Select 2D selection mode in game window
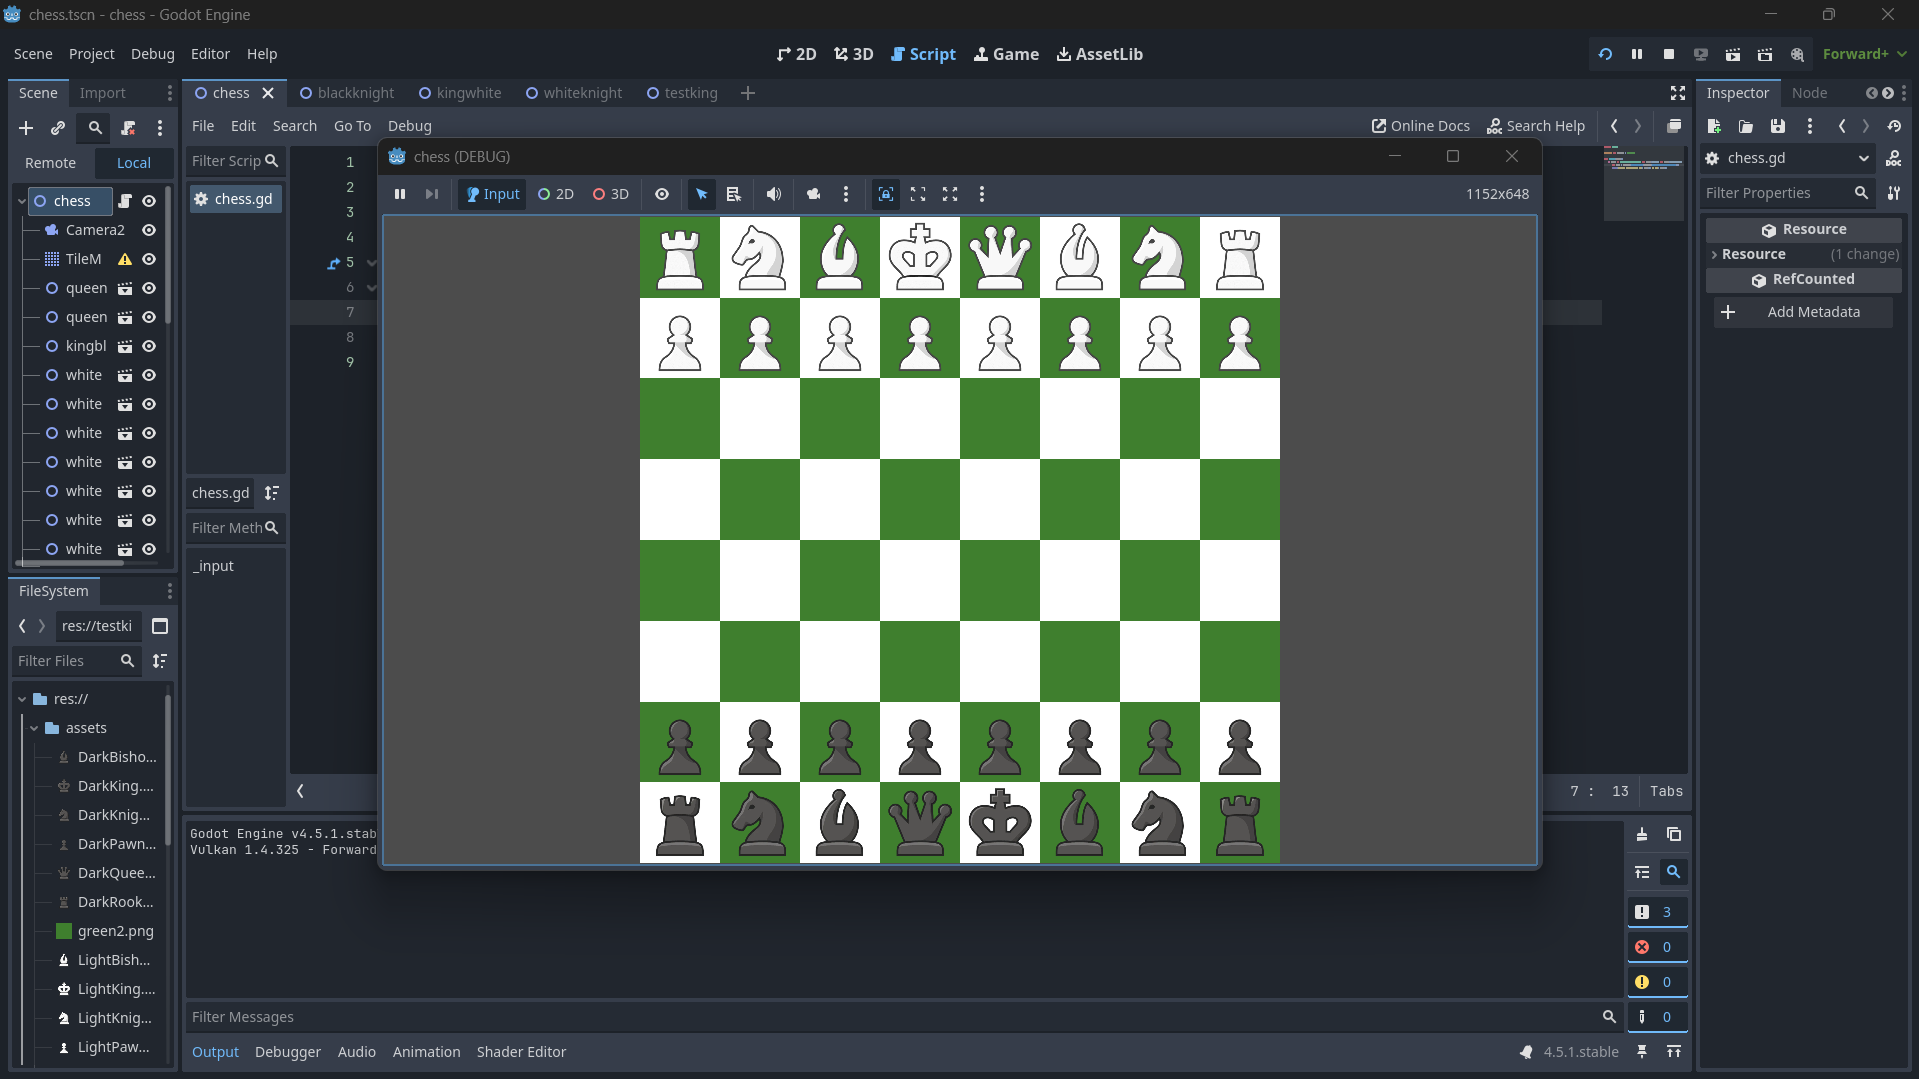The image size is (1919, 1079). [556, 194]
